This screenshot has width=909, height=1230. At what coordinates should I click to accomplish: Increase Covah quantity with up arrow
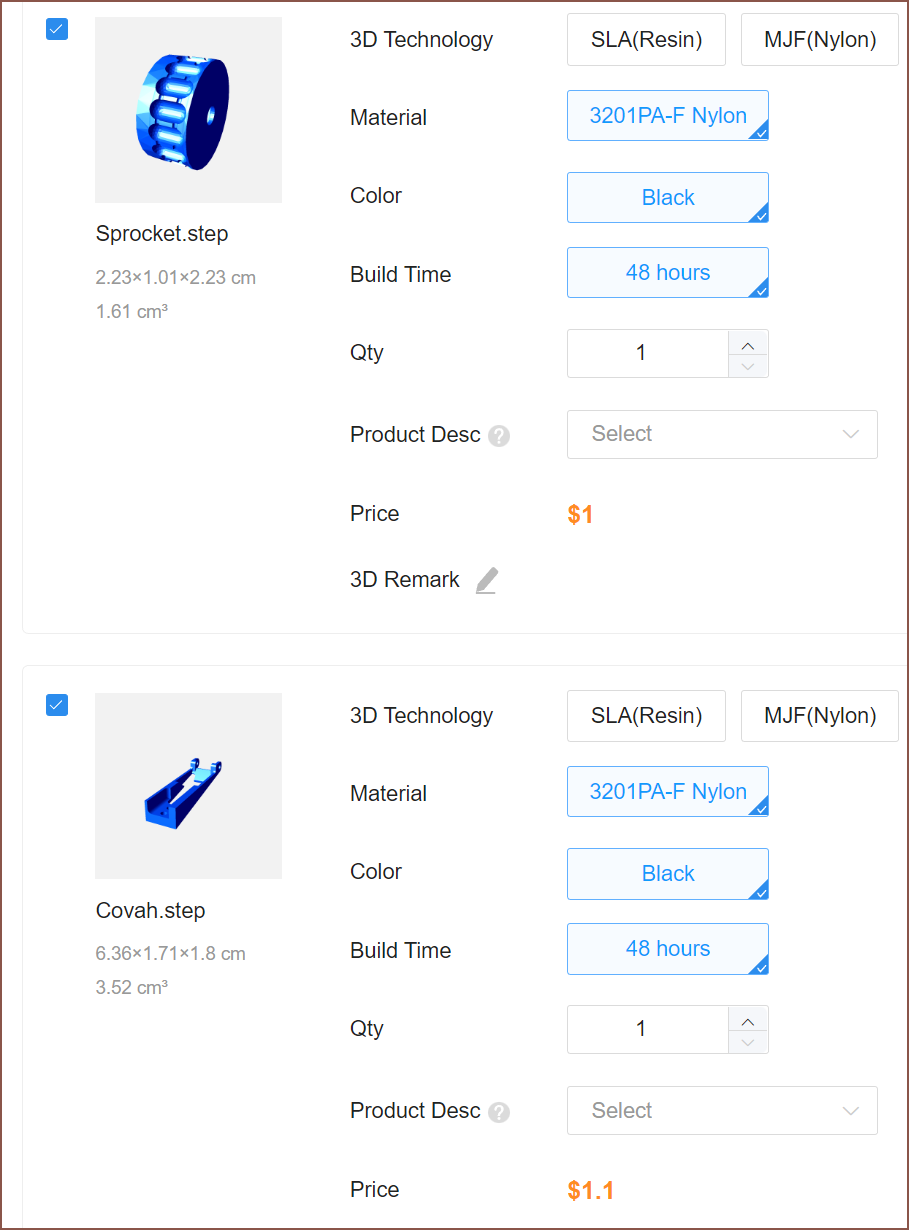(x=748, y=1019)
